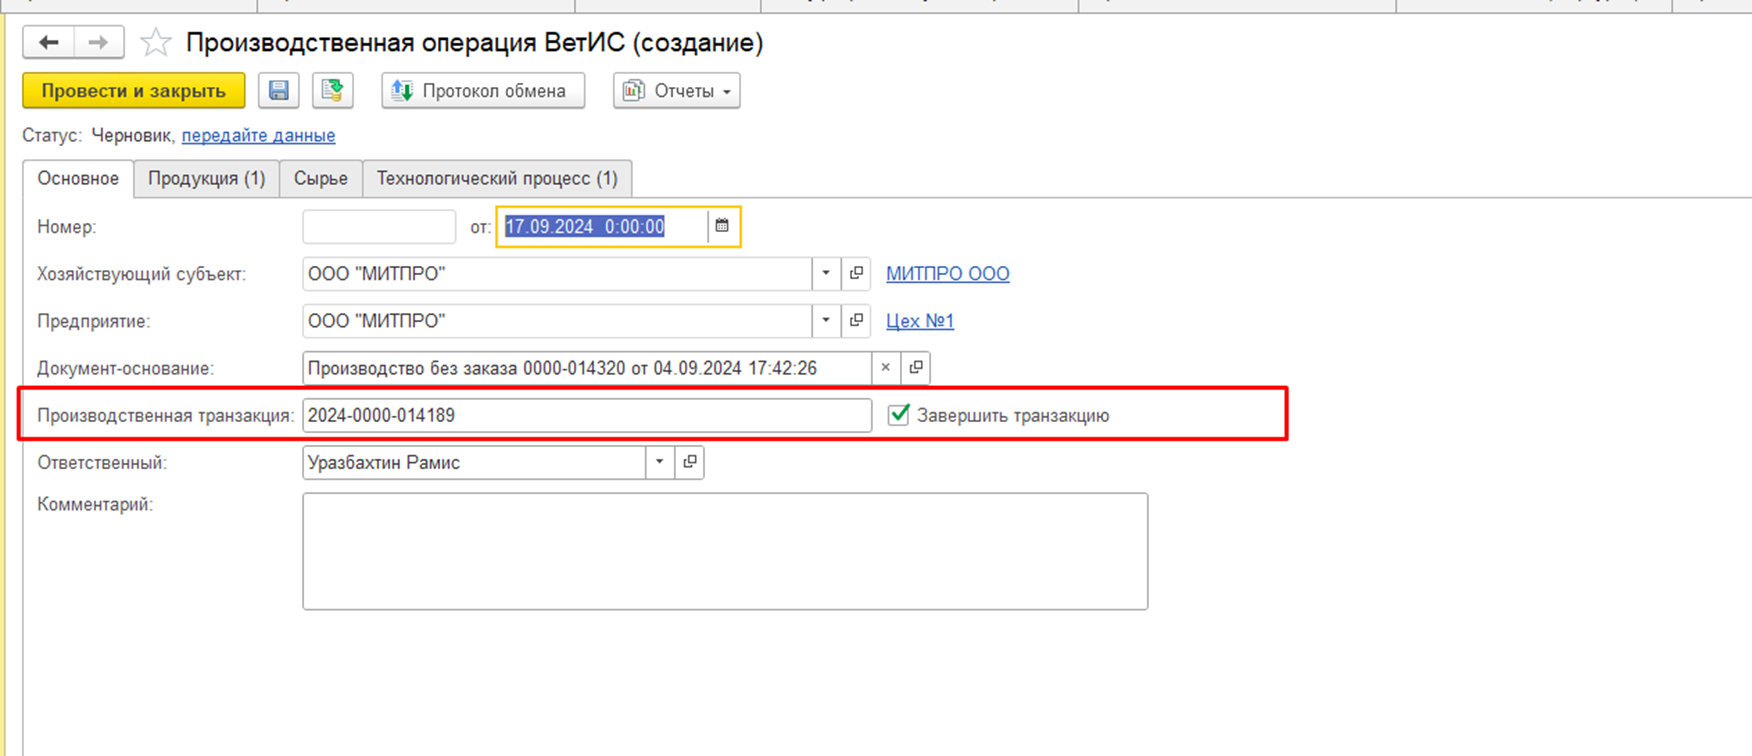Screen dimensions: 1752x756
Task: Open Хозяйствующий субъект record via open icon
Action: [856, 273]
